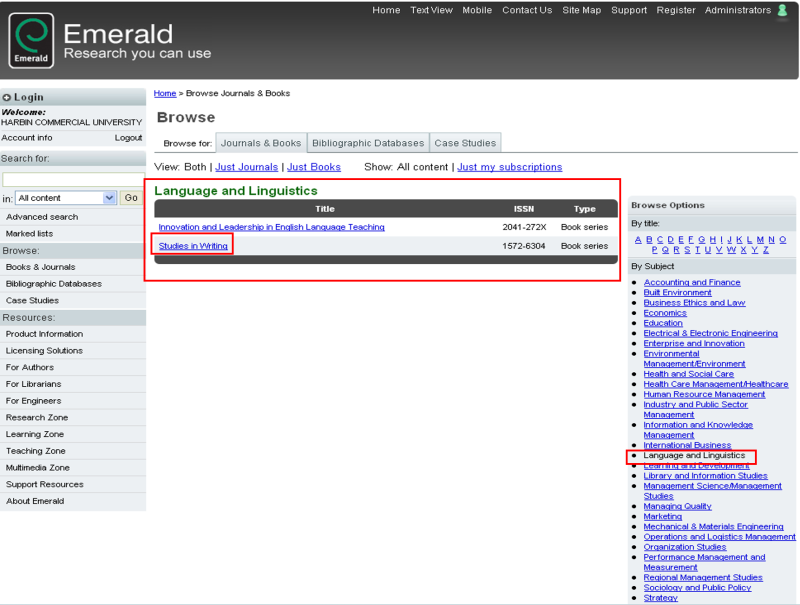Open the Administrators page
Viewport: 800px width, 605px height.
(x=738, y=10)
